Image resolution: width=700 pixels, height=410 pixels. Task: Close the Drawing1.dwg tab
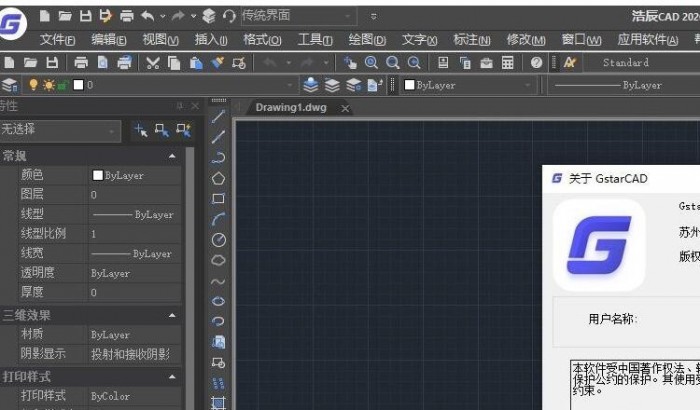[x=345, y=109]
